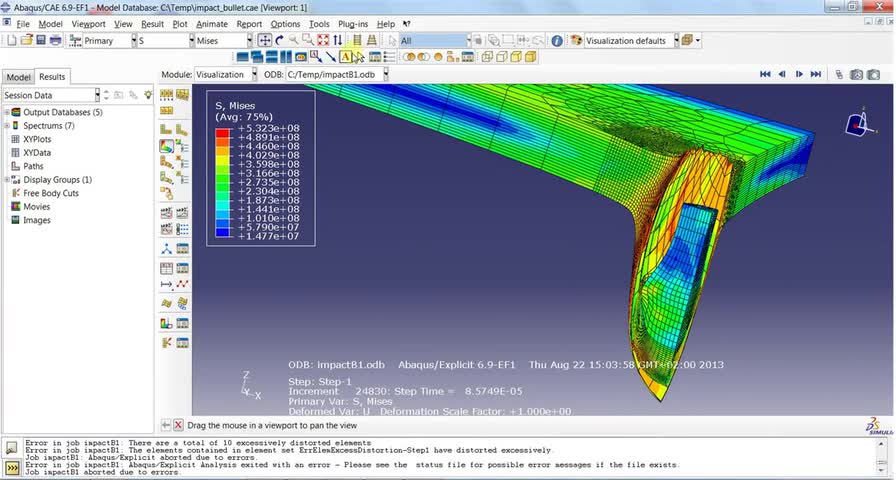Open the Viewport menu
This screenshot has width=896, height=480.
[x=89, y=24]
